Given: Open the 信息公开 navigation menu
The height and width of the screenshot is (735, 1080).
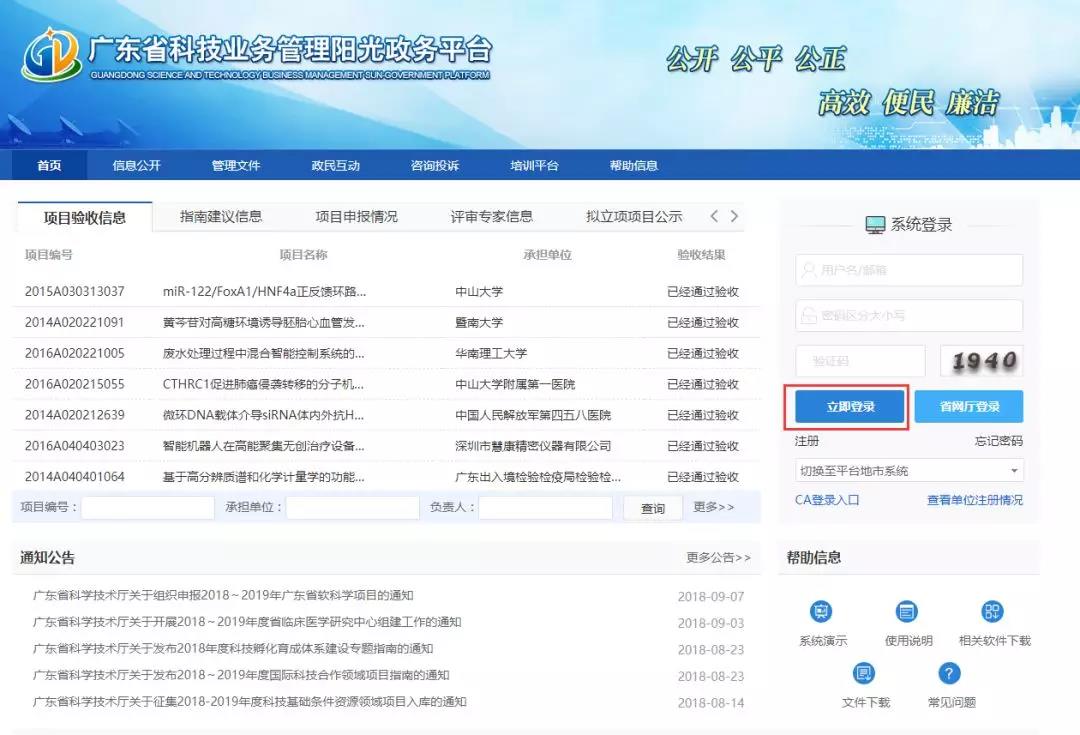Looking at the screenshot, I should pyautogui.click(x=136, y=166).
